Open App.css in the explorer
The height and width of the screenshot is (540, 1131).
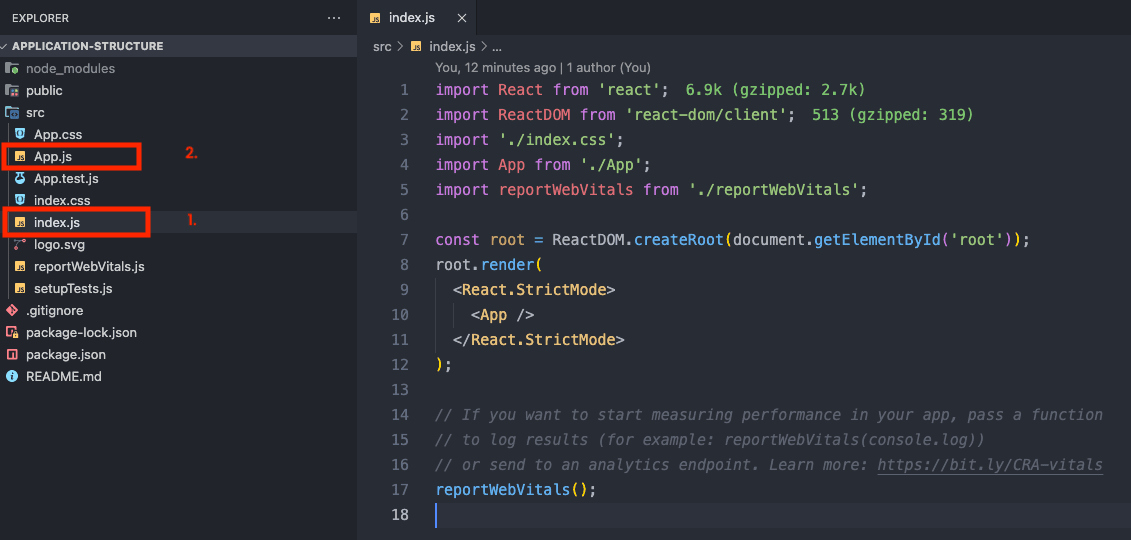58,134
